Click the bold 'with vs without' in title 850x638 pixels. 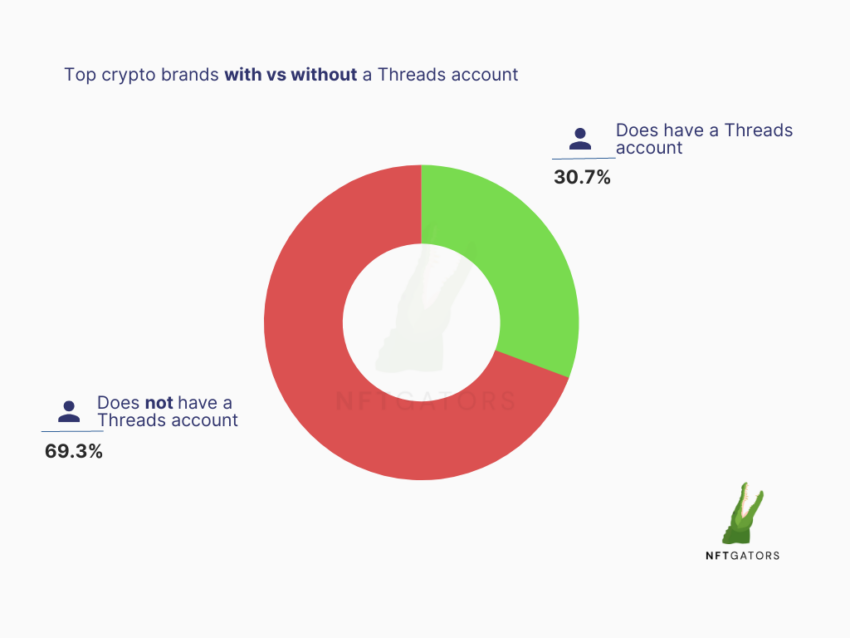tap(291, 74)
